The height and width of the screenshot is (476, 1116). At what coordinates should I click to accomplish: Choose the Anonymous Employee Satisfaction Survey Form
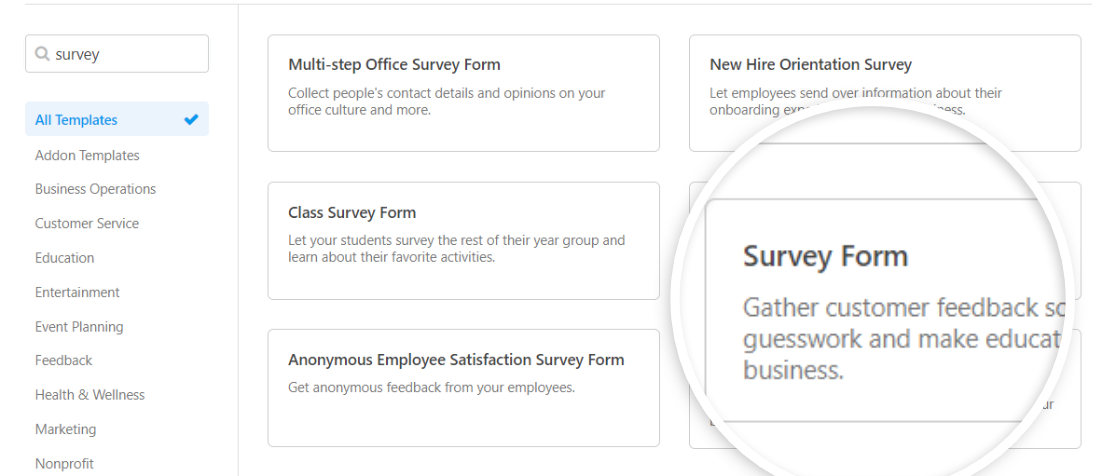pyautogui.click(x=463, y=388)
